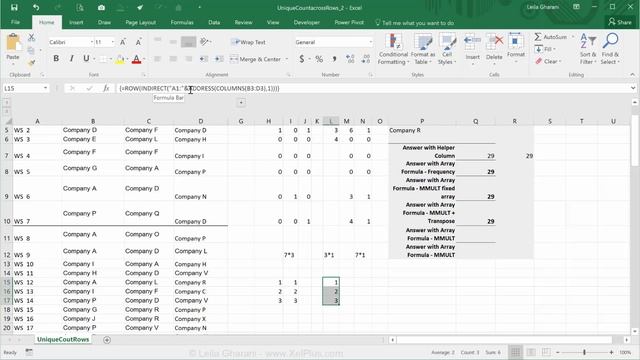Add a new sheet with plus button
The width and height of the screenshot is (640, 360).
(x=107, y=340)
